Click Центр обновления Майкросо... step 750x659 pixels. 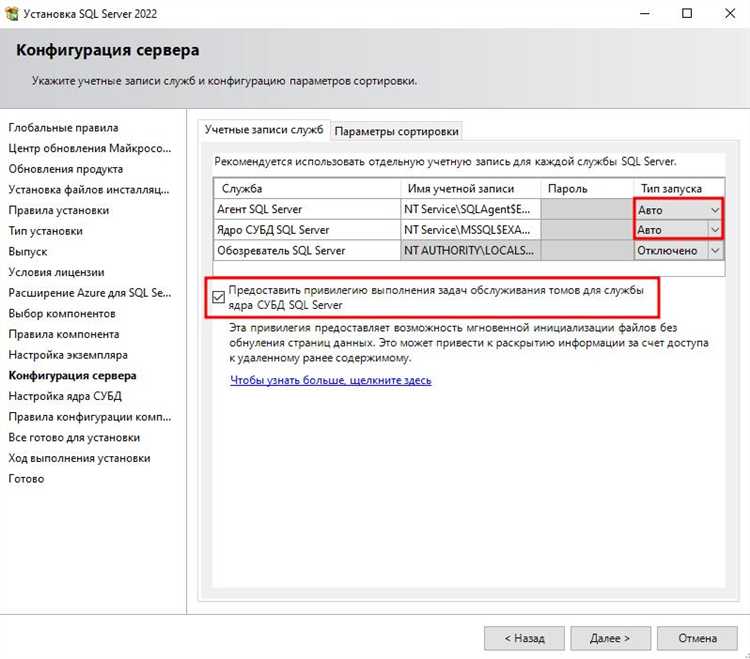click(x=89, y=148)
